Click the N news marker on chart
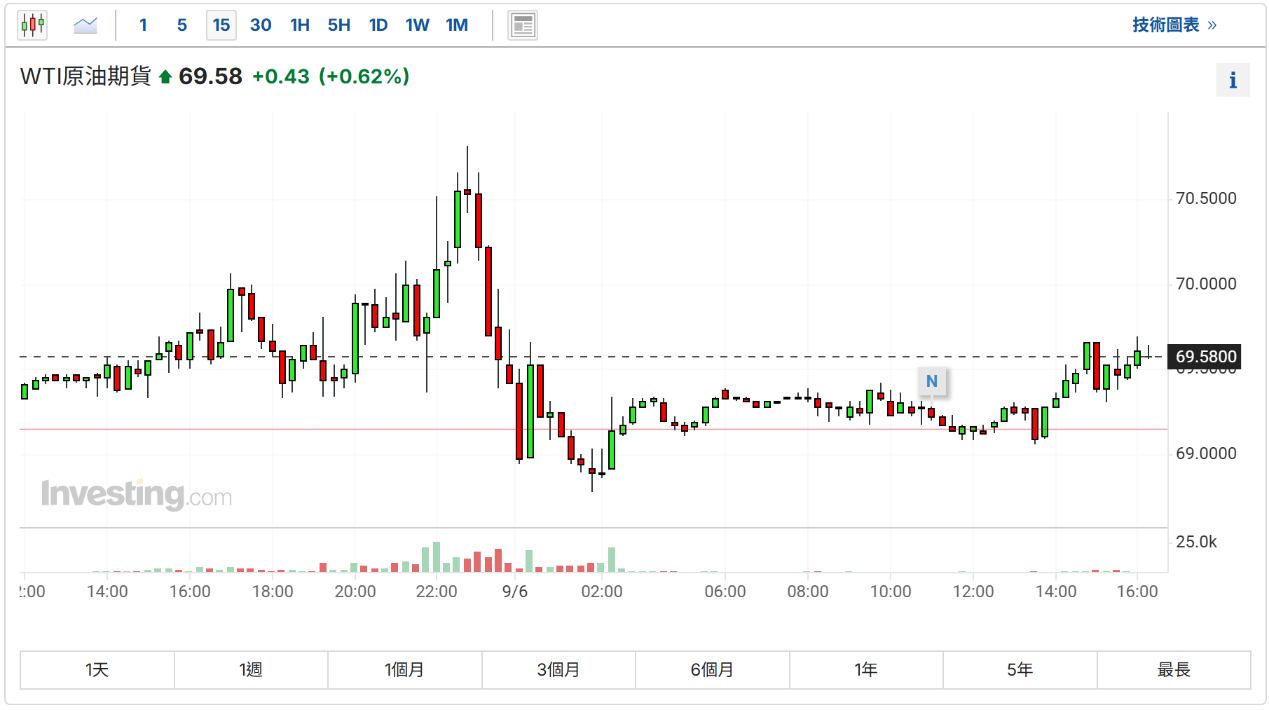 click(931, 381)
